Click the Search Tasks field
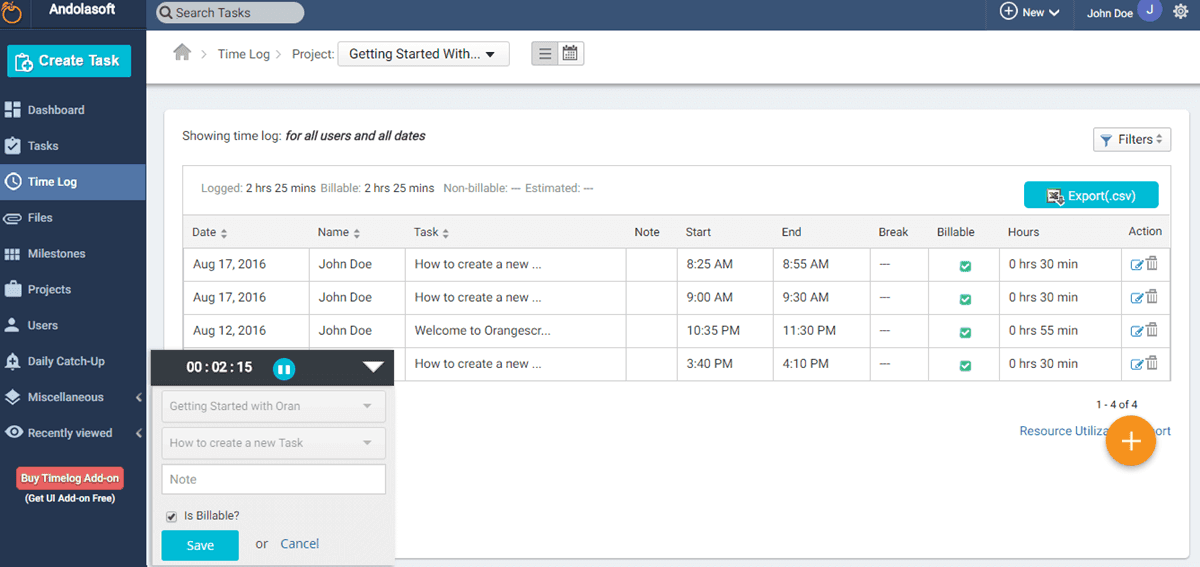Viewport: 1200px width, 567px height. click(231, 13)
